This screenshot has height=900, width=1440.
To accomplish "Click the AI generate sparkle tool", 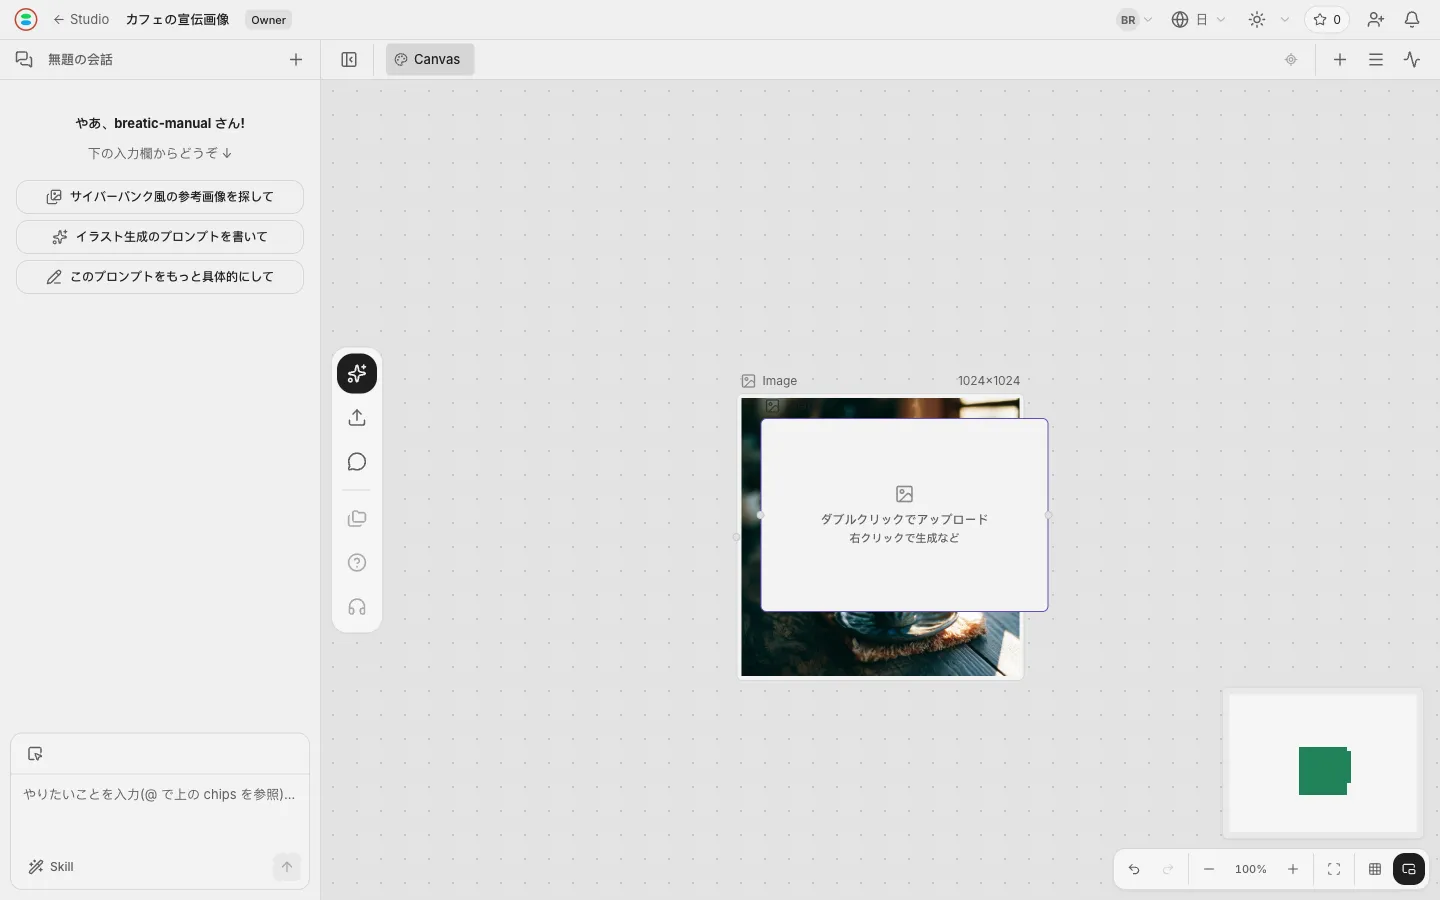I will pyautogui.click(x=357, y=374).
